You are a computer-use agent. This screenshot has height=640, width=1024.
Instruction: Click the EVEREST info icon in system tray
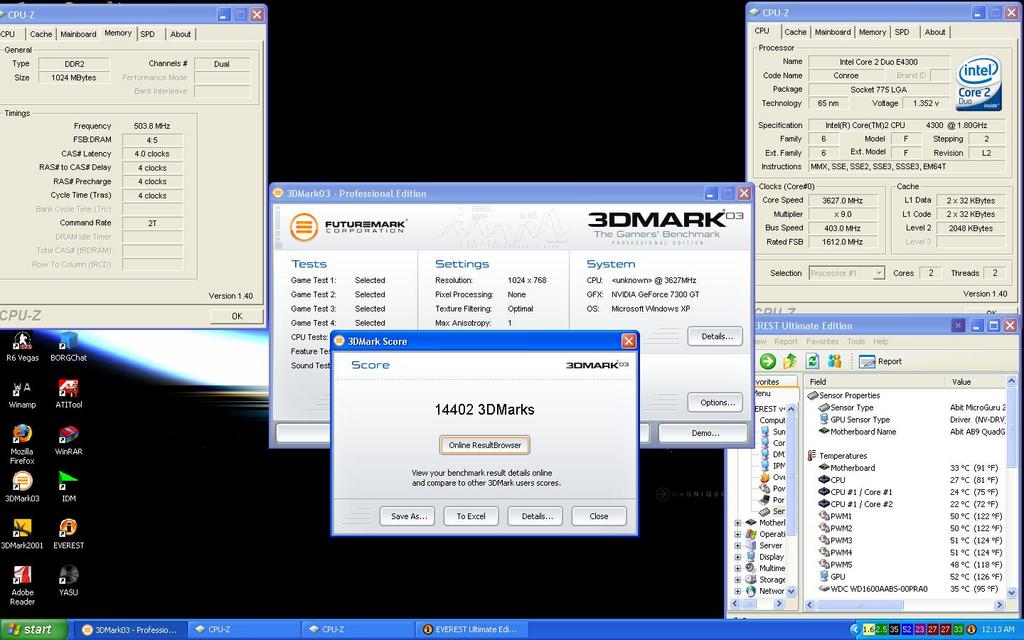coord(971,630)
